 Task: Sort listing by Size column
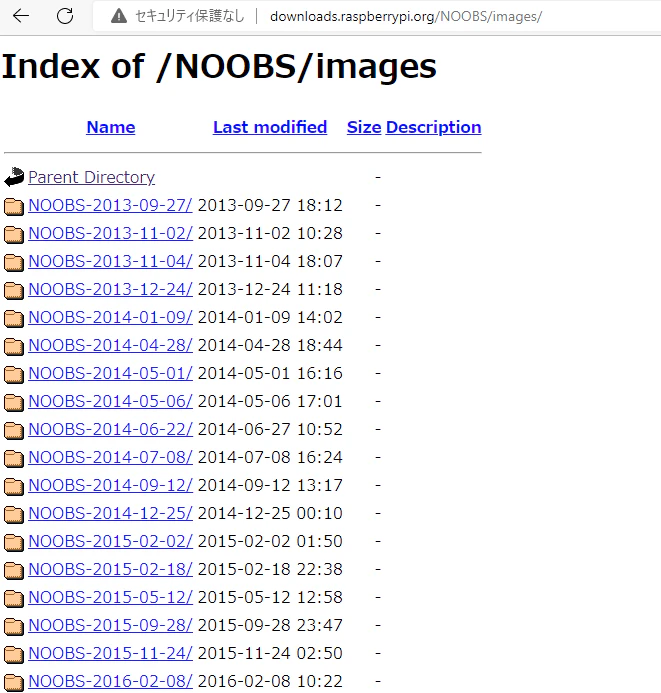pyautogui.click(x=364, y=127)
